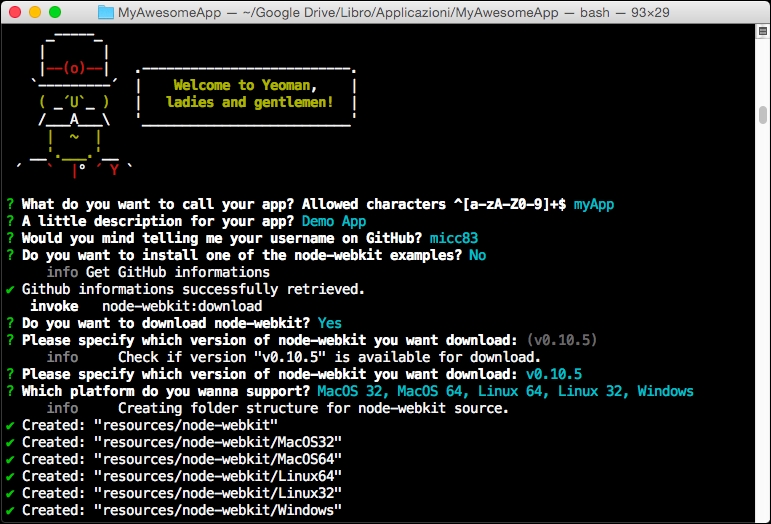Image resolution: width=771 pixels, height=524 pixels.
Task: Click the description answer 'Demo App'
Action: pos(334,222)
